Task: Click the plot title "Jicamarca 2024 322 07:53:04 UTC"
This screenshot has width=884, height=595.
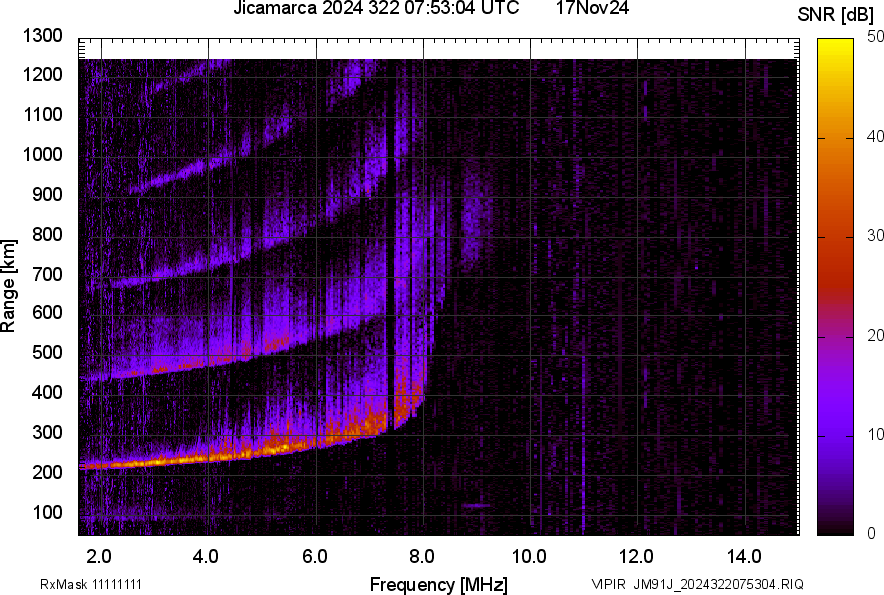Action: [376, 8]
